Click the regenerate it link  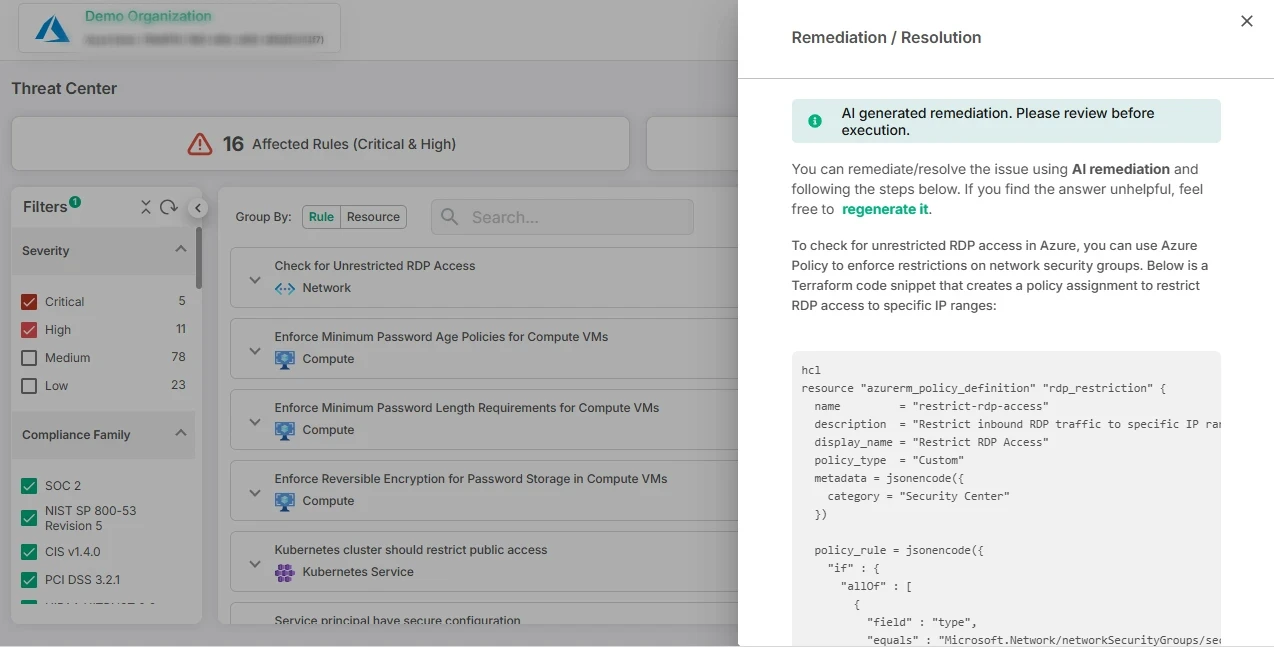click(885, 209)
